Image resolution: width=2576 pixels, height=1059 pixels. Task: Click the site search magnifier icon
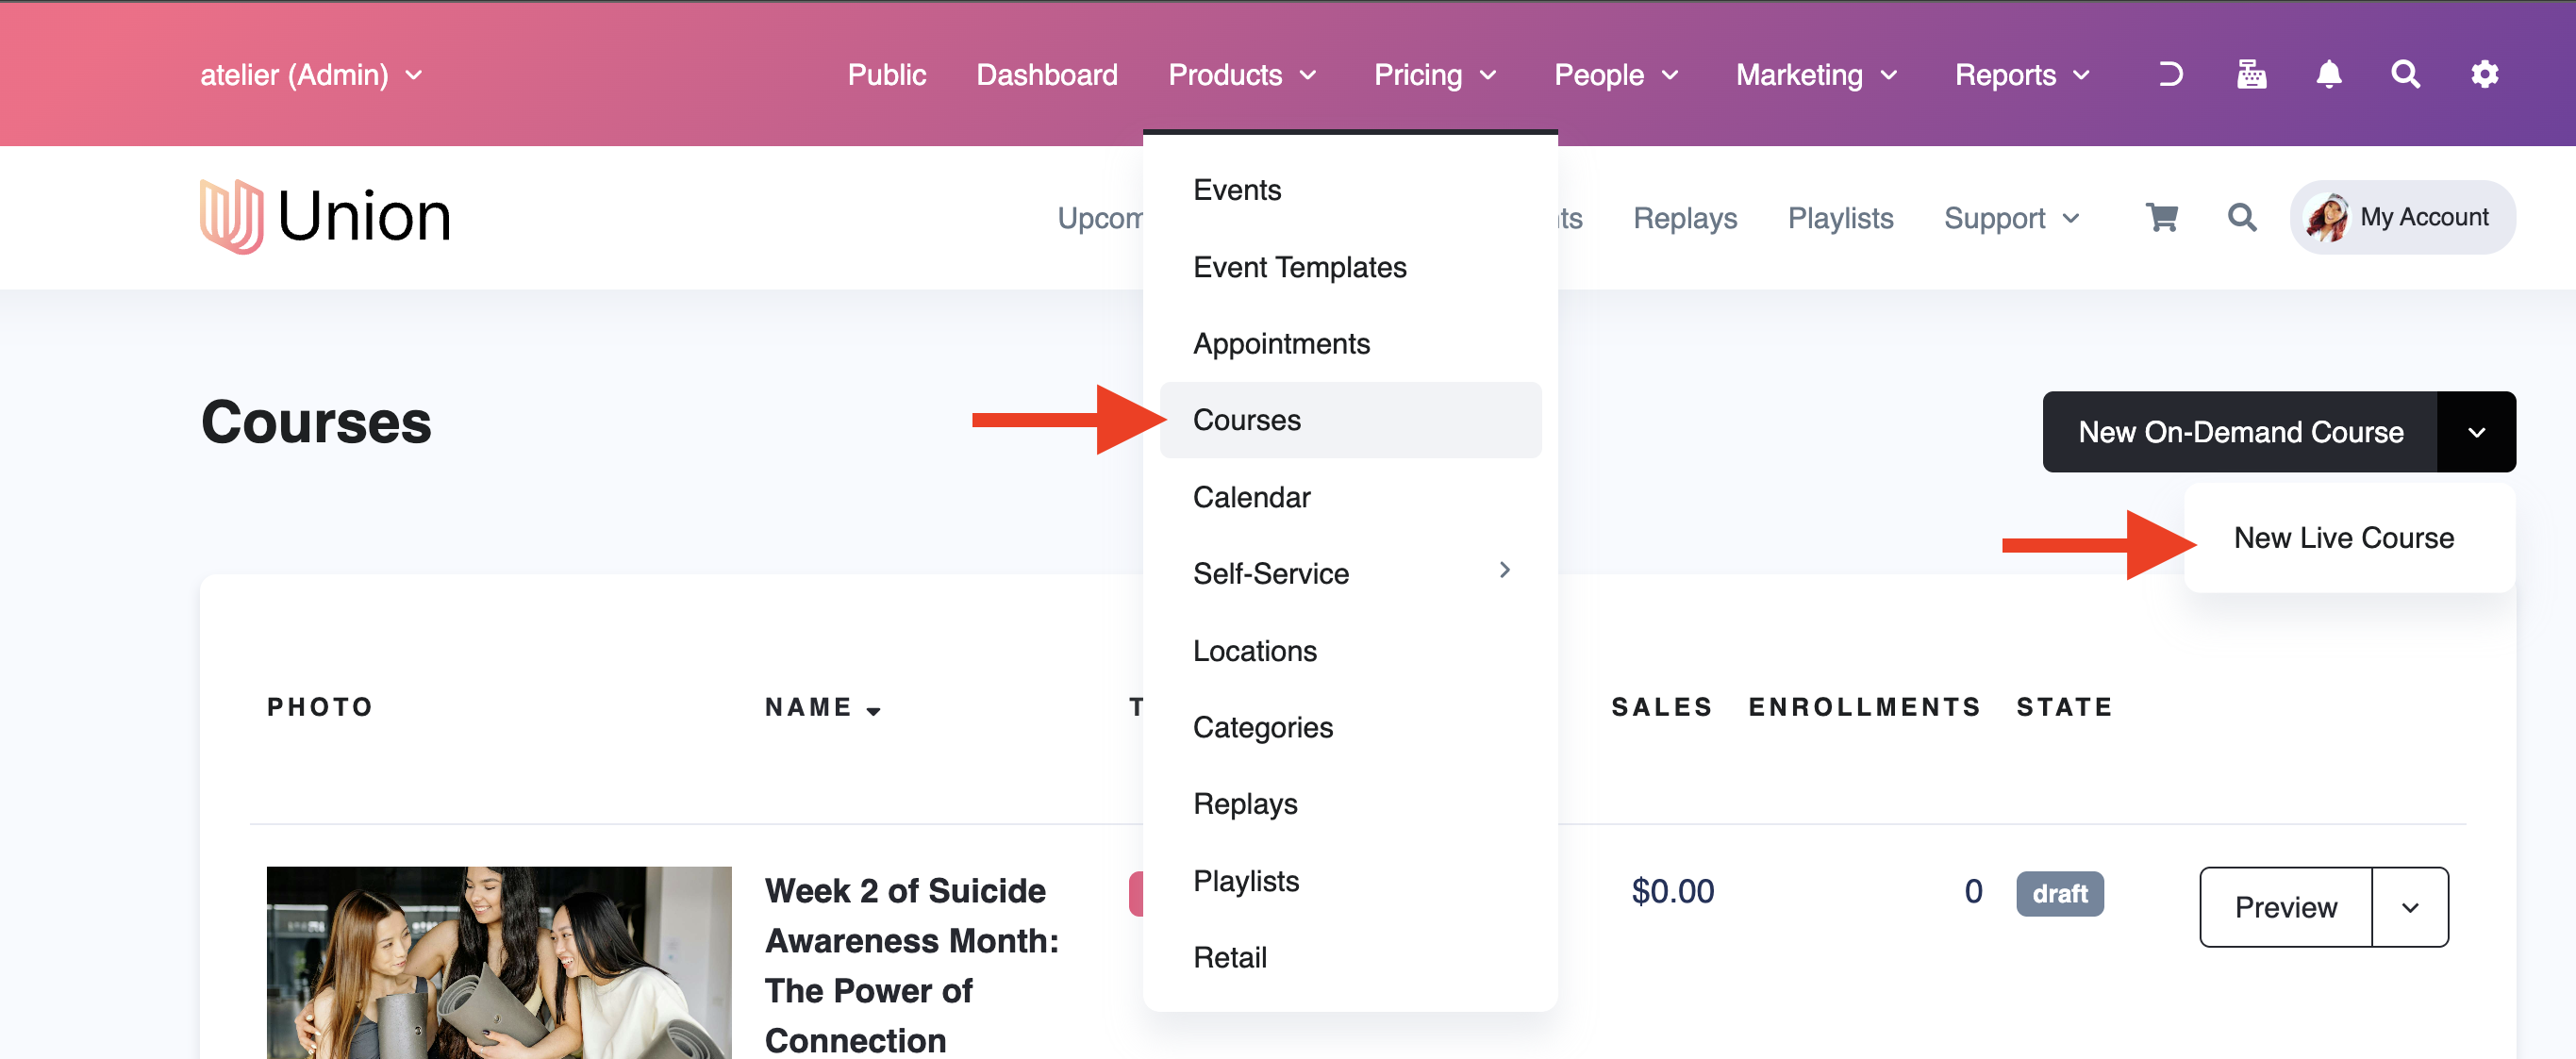point(2242,217)
